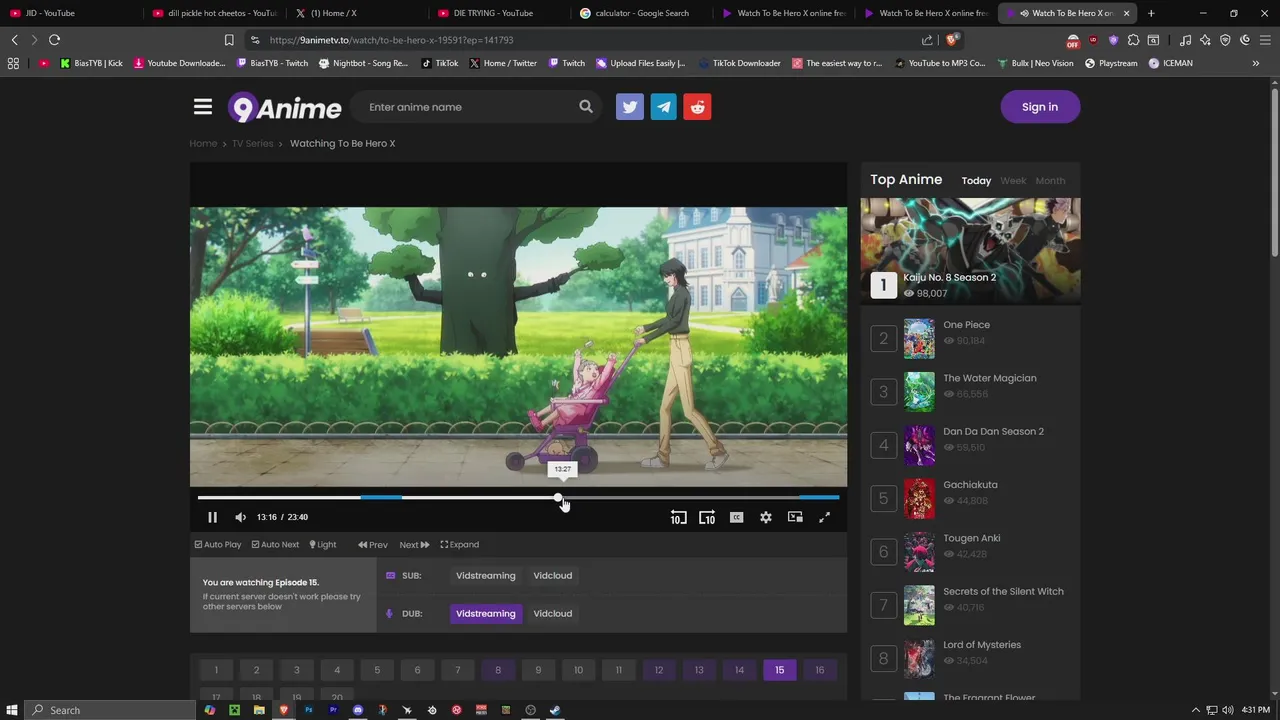
Task: Select episode 12
Action: 659,670
